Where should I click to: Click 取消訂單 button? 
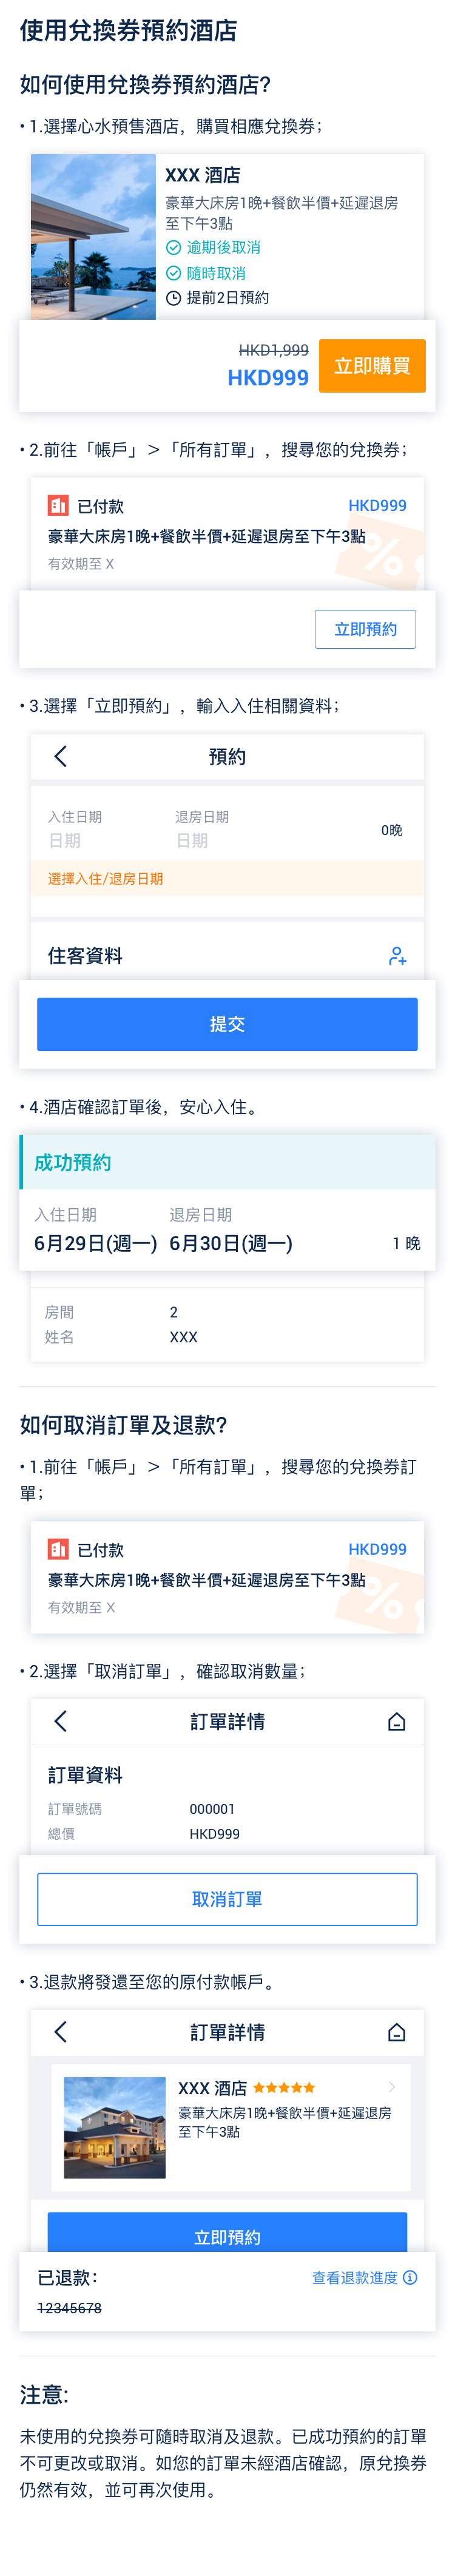pos(227,1899)
